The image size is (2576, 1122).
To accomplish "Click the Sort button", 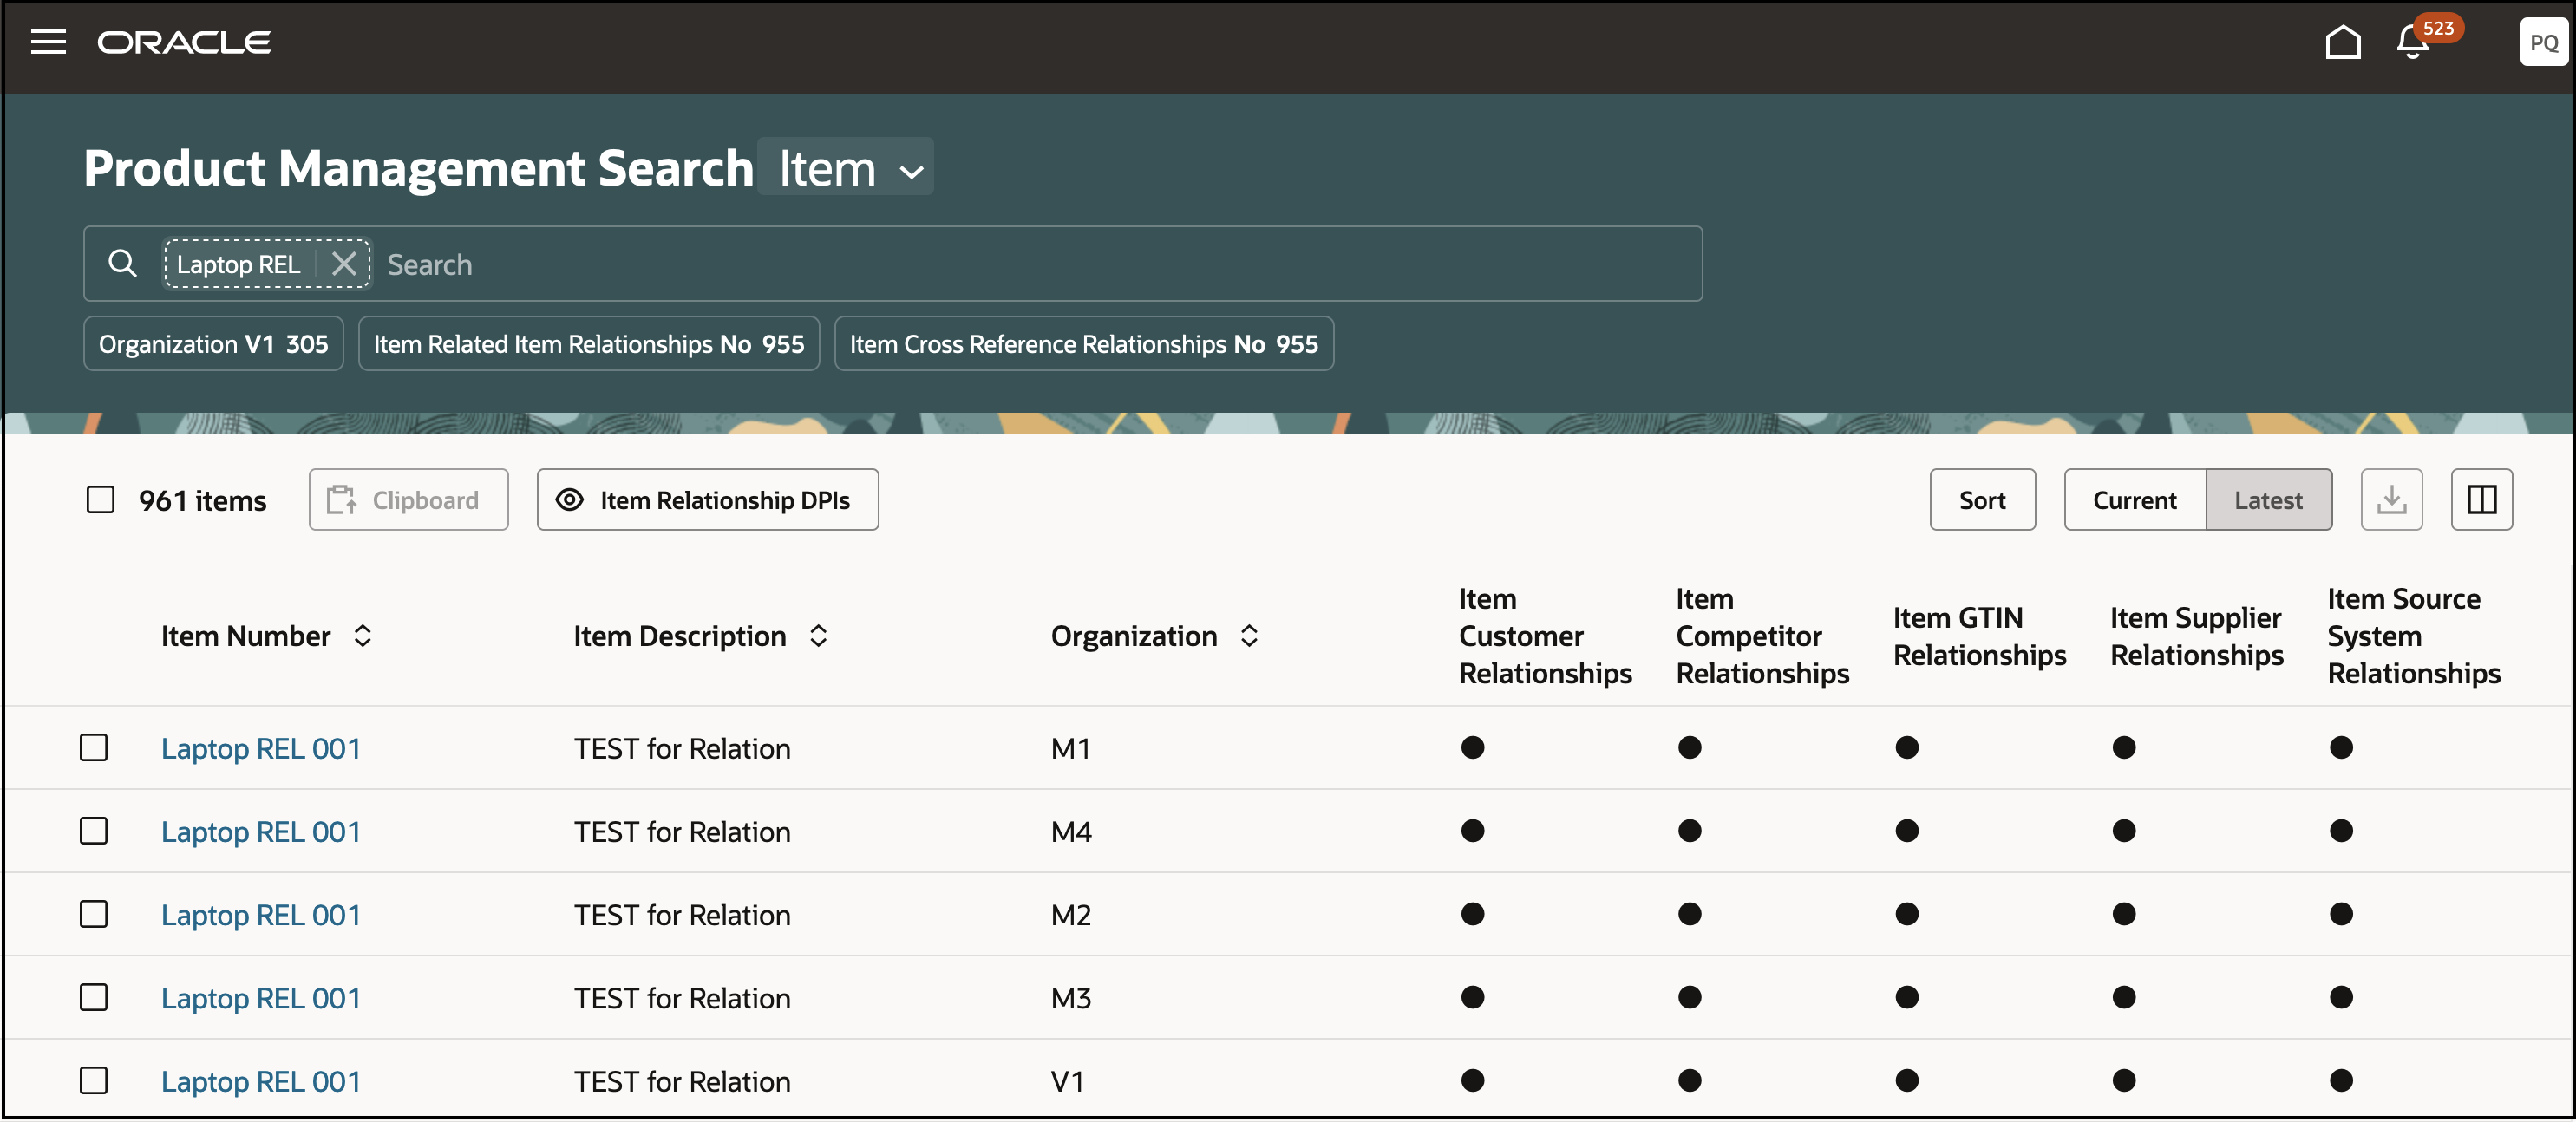I will click(x=1981, y=500).
